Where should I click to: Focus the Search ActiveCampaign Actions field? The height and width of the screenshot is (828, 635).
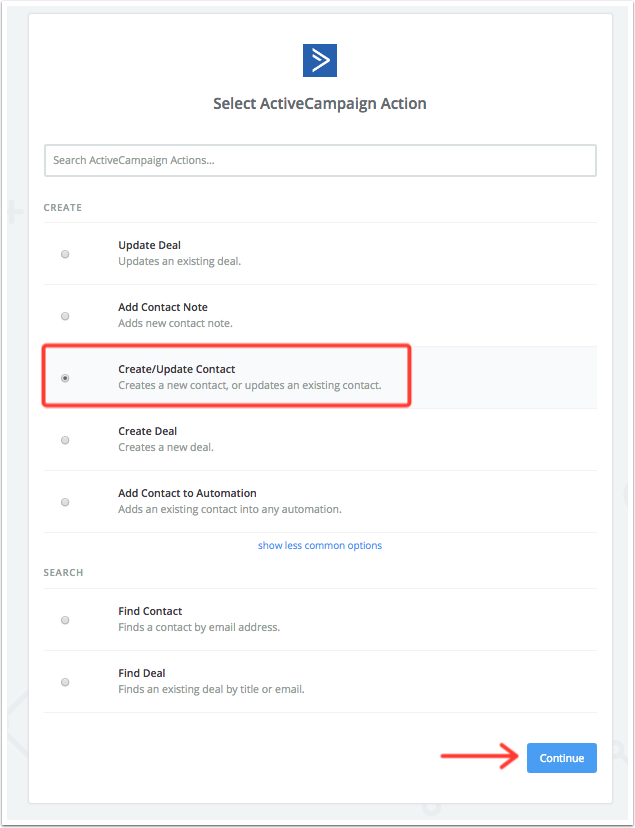click(320, 160)
